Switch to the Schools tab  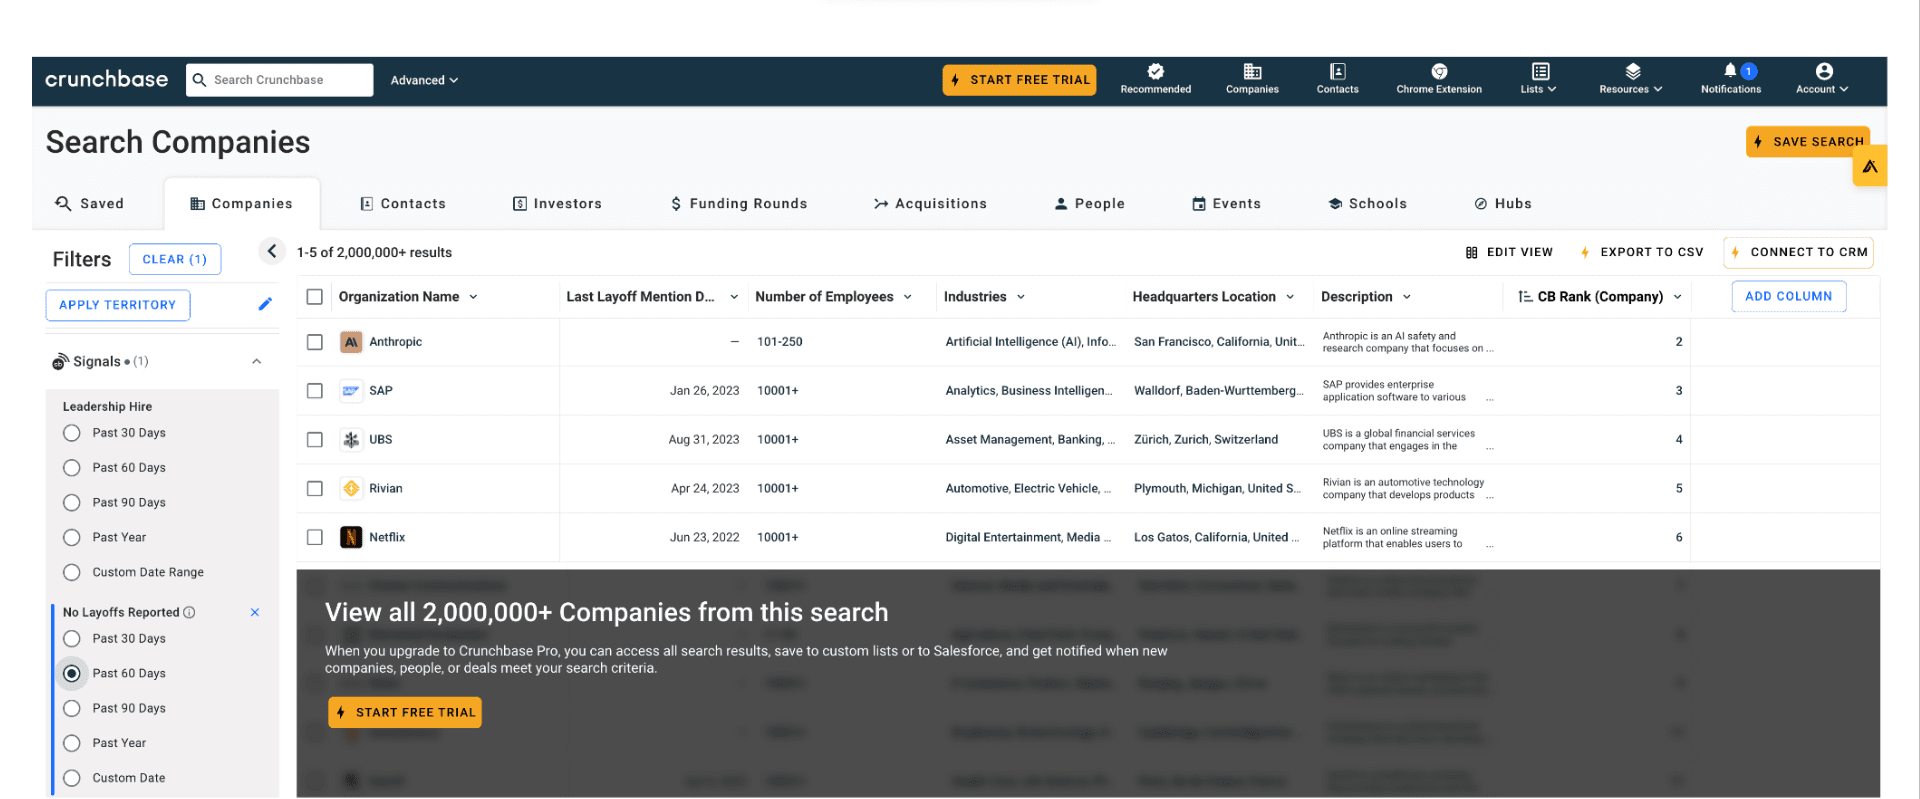pyautogui.click(x=1367, y=204)
